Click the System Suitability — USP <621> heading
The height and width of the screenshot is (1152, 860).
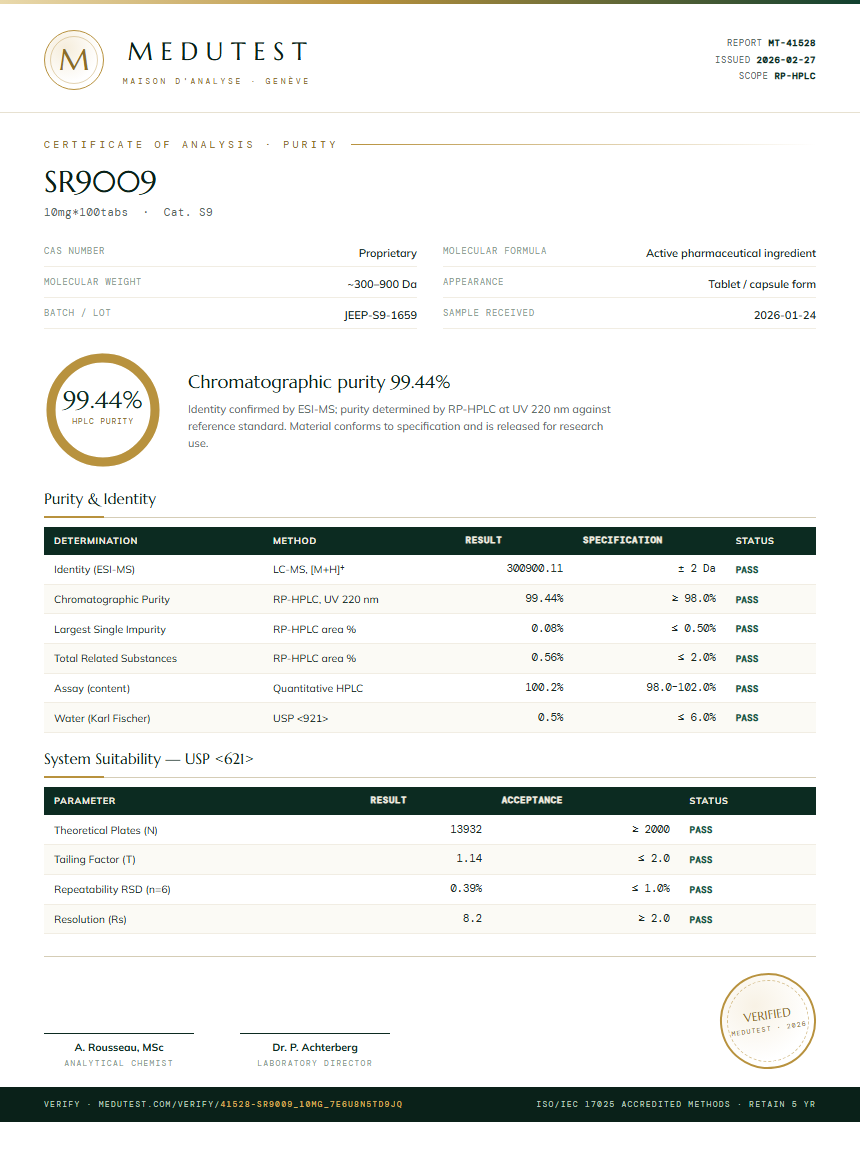(x=148, y=759)
